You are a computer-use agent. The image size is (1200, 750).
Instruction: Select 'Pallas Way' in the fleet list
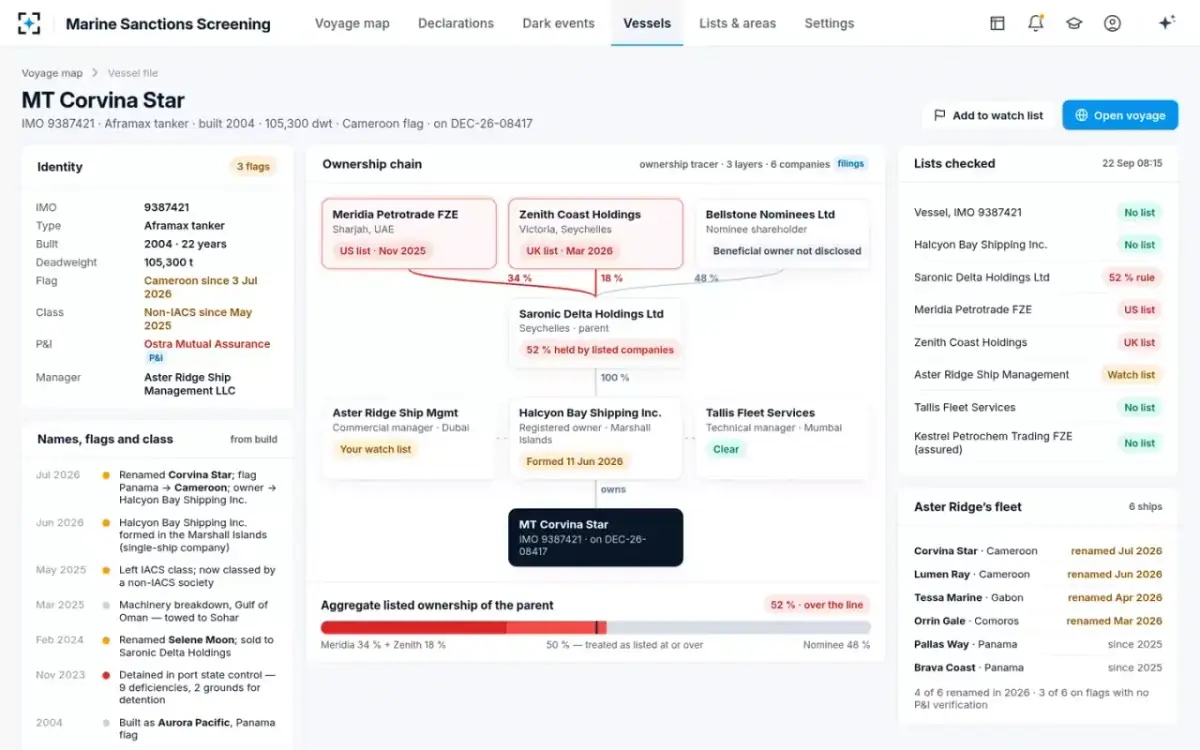click(x=1038, y=644)
